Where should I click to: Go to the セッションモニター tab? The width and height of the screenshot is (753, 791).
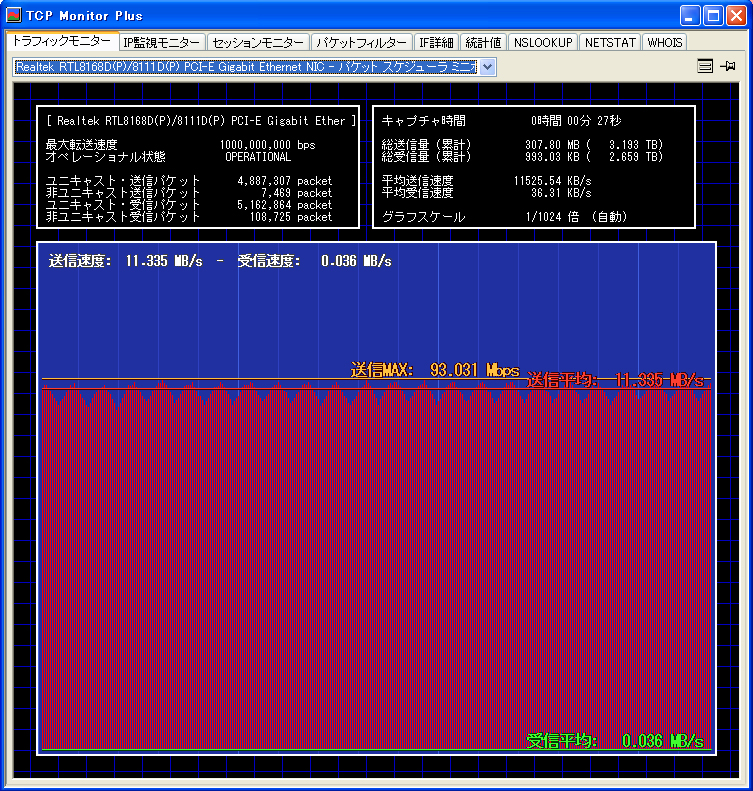coord(258,42)
